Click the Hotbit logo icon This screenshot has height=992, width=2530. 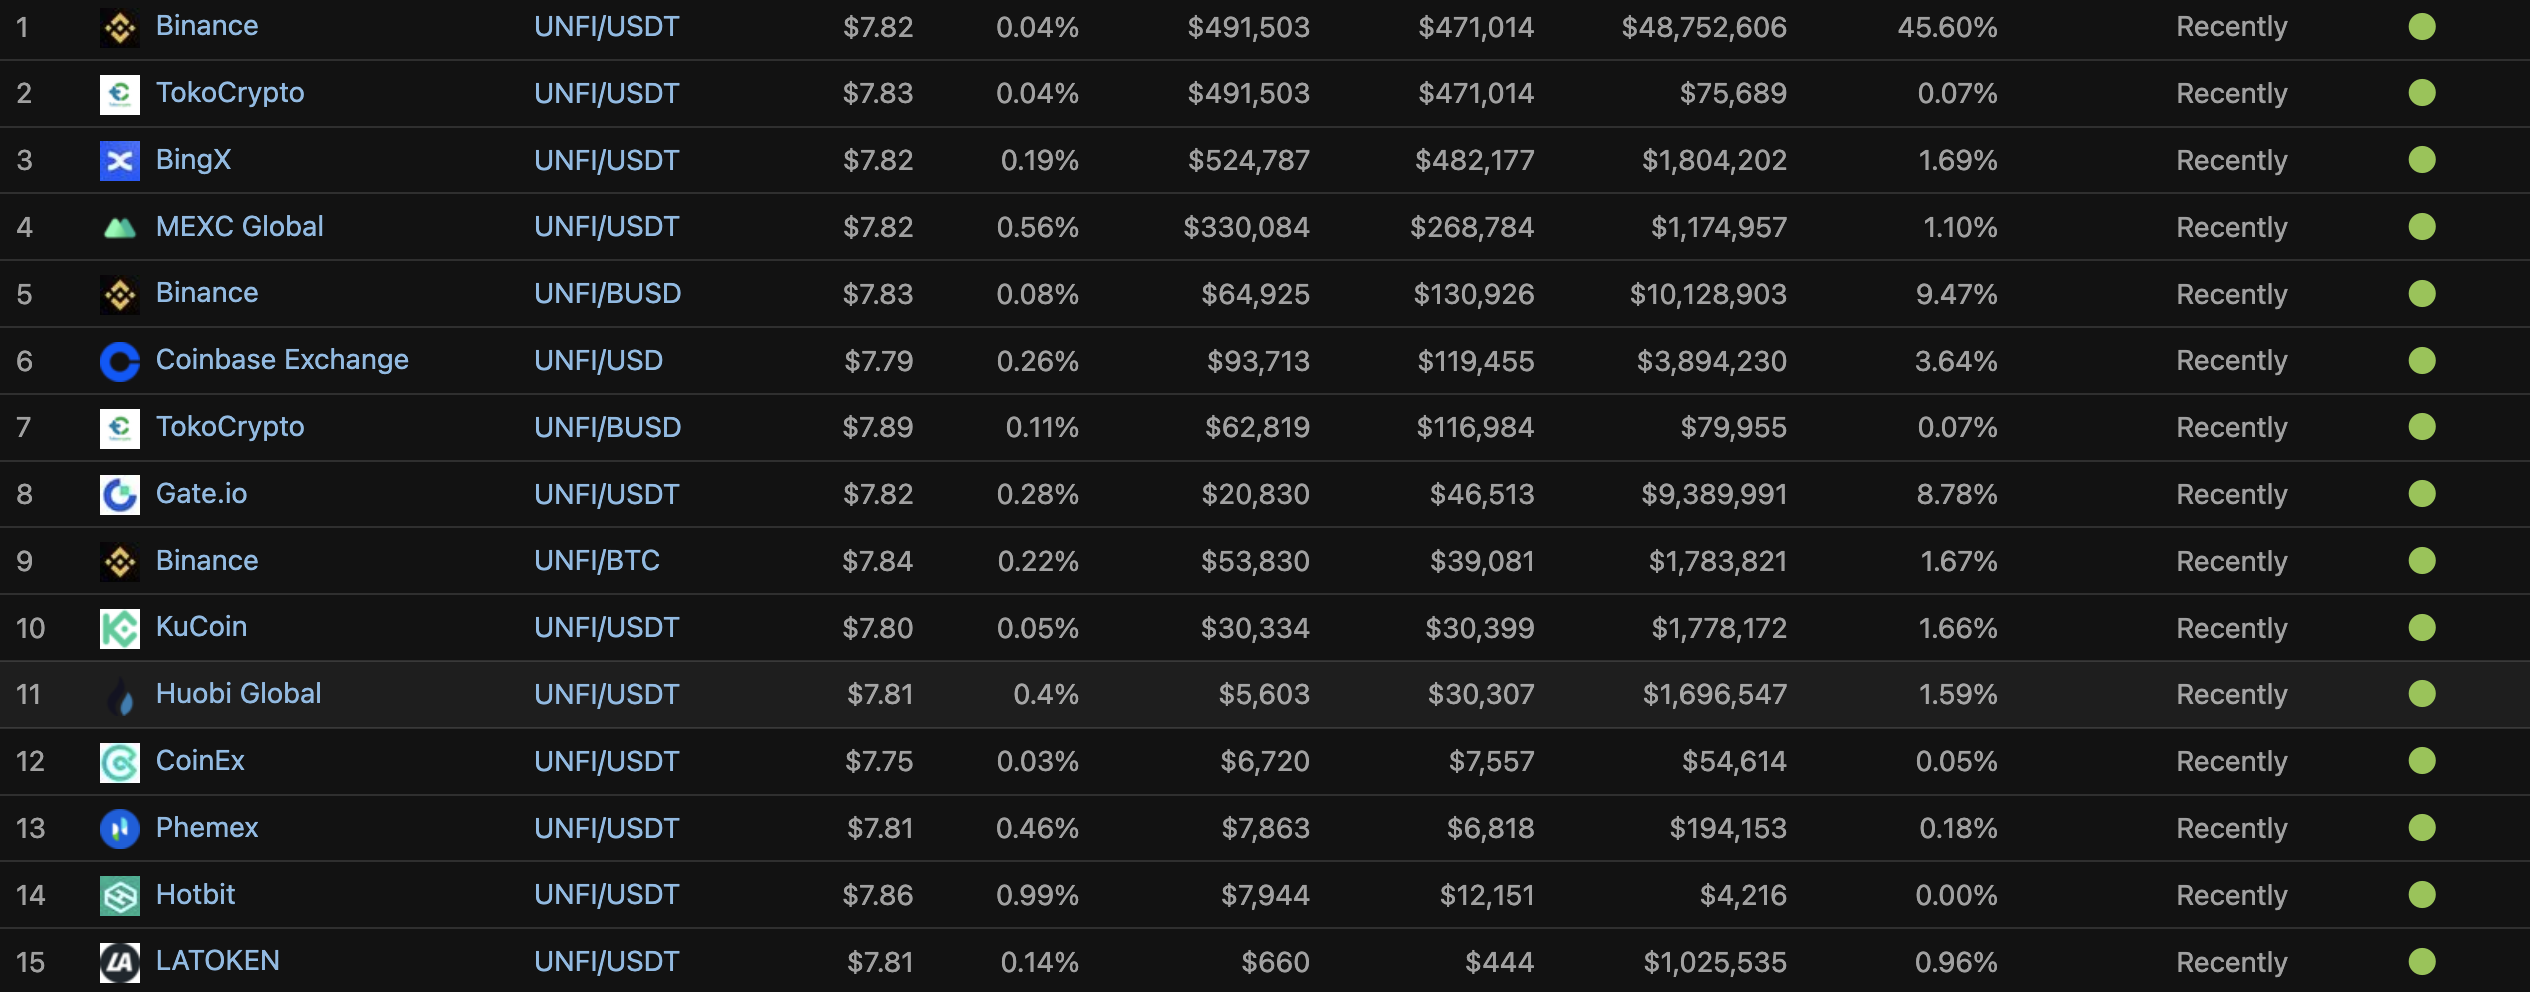(120, 896)
